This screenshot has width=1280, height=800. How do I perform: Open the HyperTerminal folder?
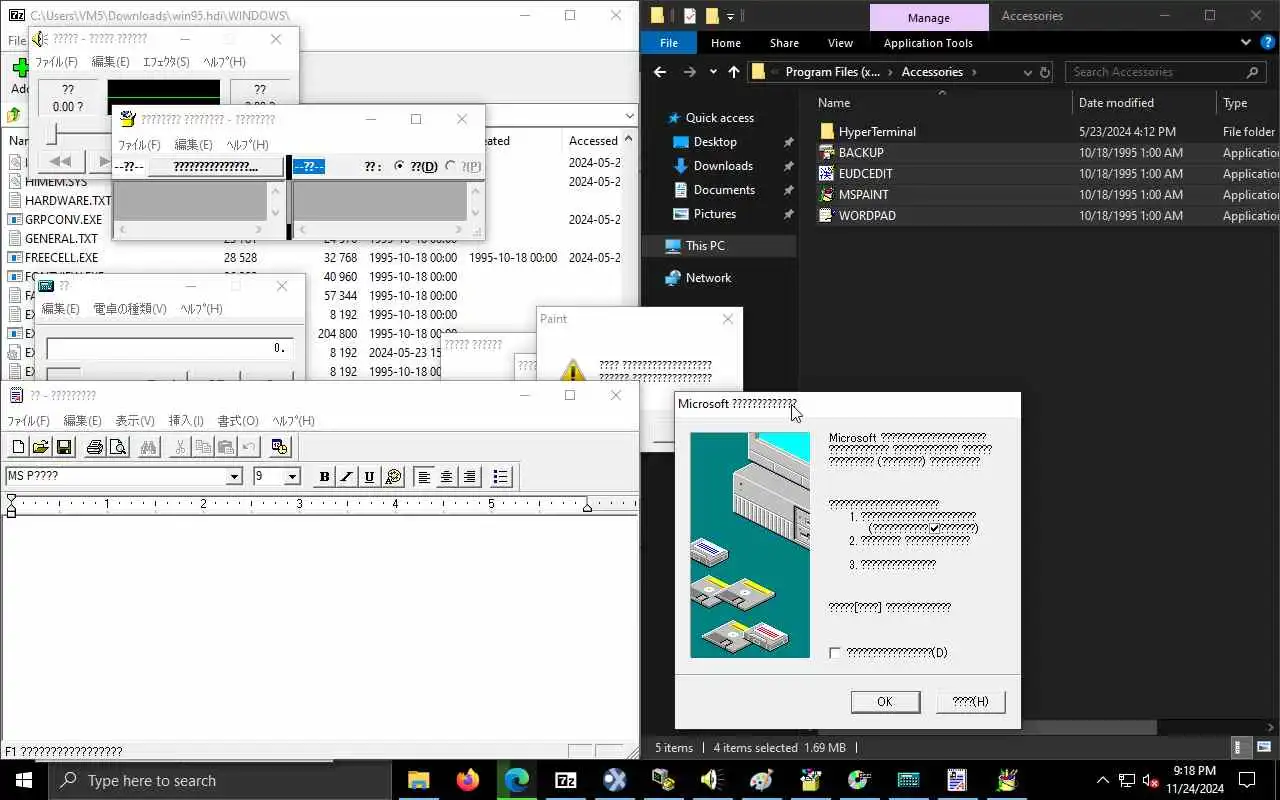point(877,132)
